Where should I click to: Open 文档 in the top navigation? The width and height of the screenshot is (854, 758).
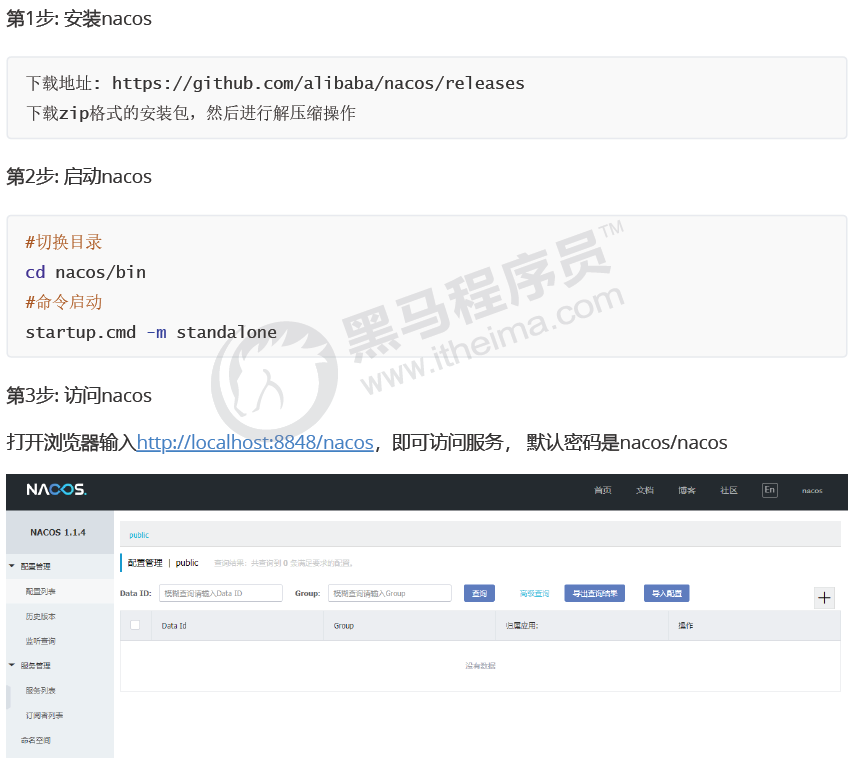[644, 491]
